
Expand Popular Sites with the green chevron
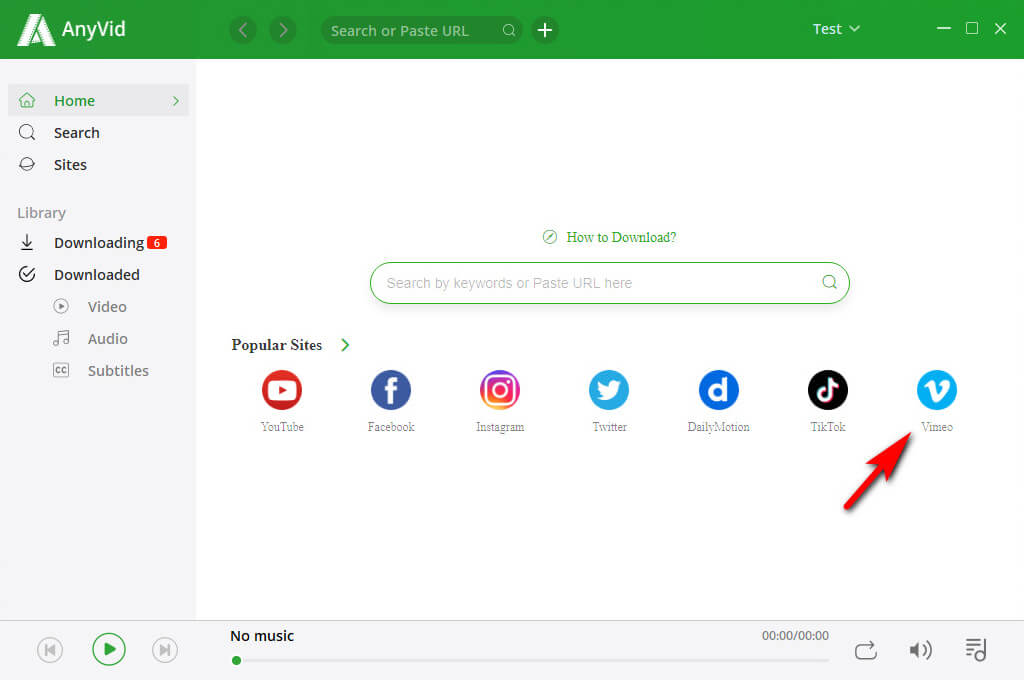coord(345,345)
